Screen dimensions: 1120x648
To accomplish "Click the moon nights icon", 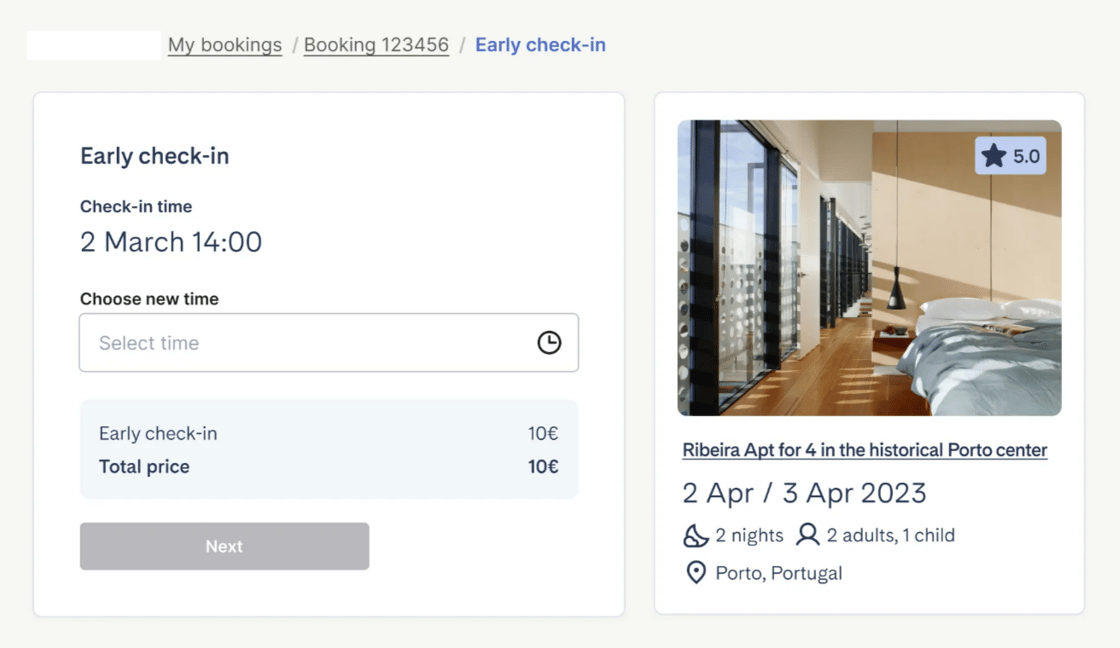I will point(695,535).
